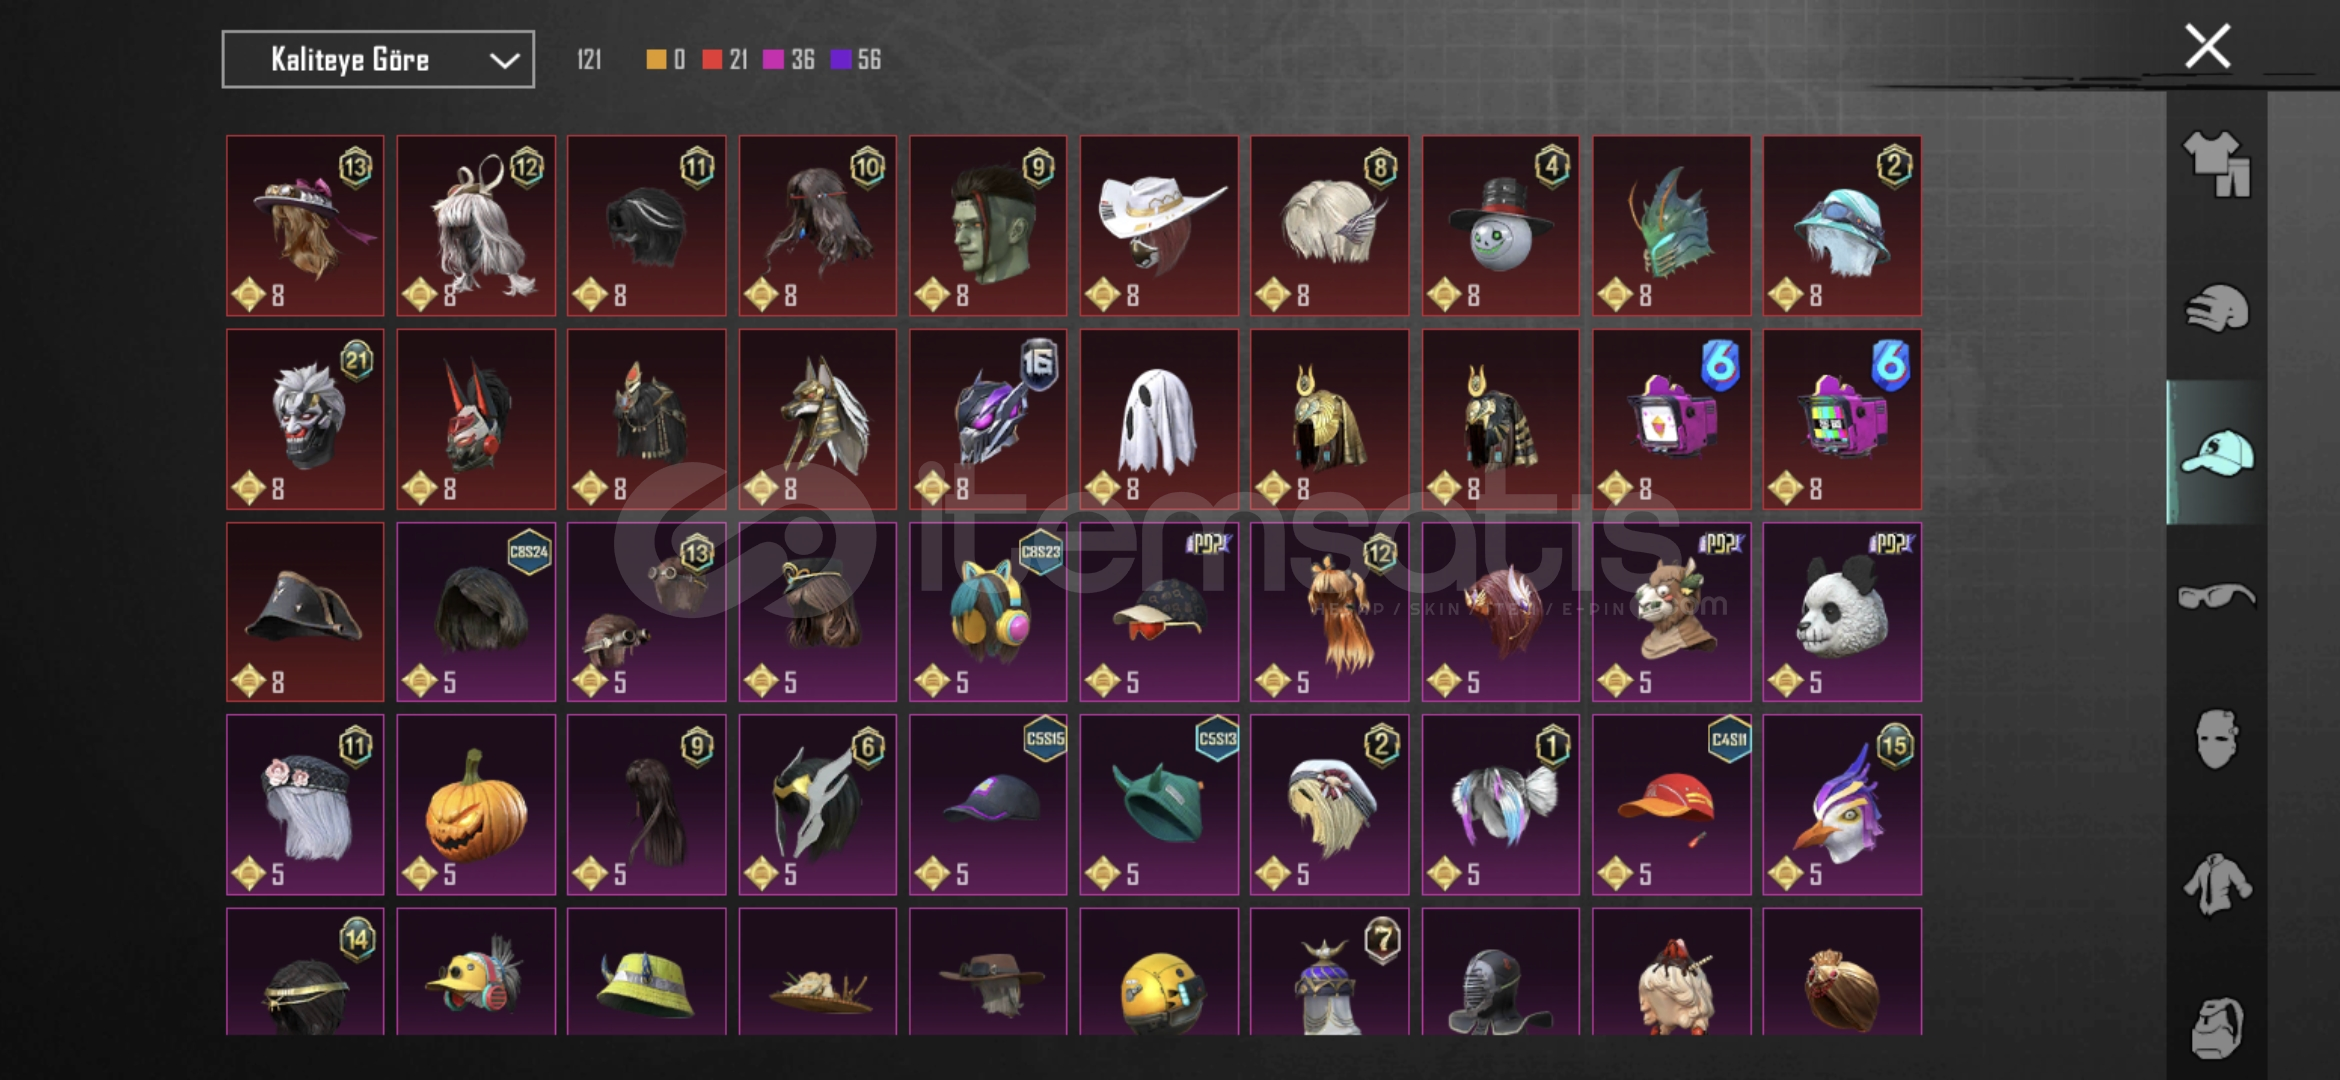This screenshot has height=1080, width=2340.
Task: Click the dropdown chevron arrow
Action: point(504,60)
